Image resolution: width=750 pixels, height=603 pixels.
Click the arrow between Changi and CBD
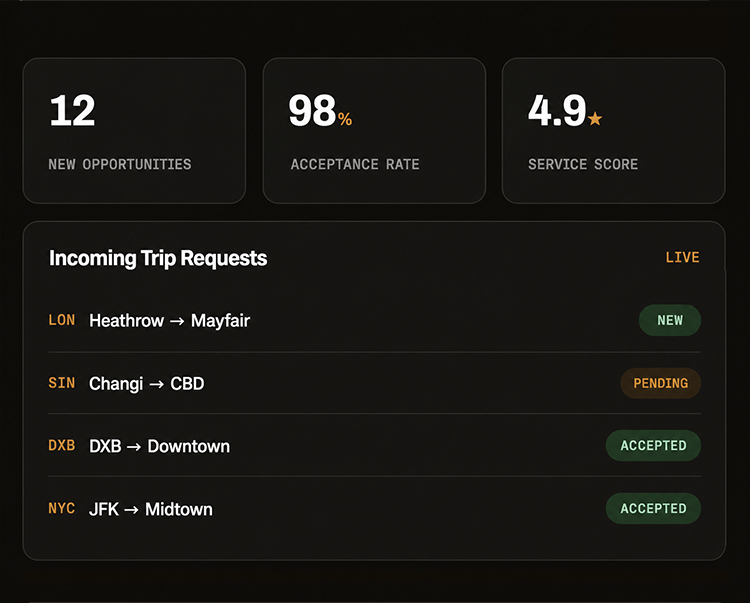(156, 384)
